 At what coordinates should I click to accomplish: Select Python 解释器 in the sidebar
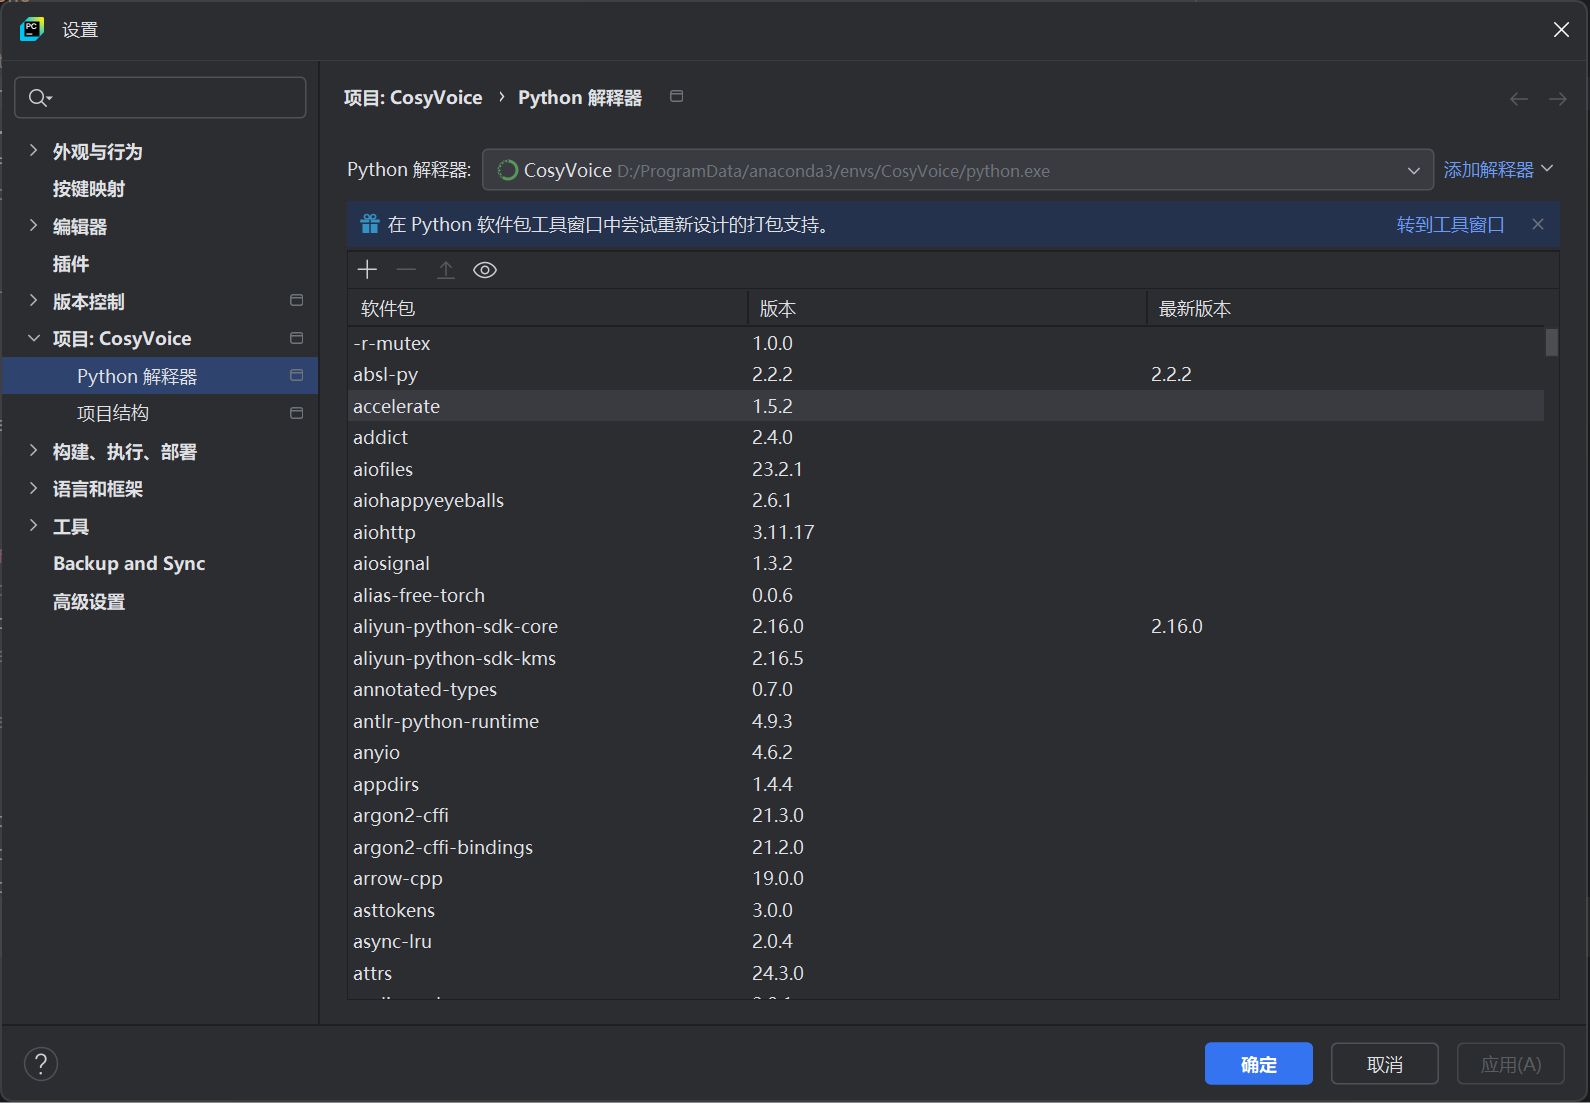click(160, 376)
